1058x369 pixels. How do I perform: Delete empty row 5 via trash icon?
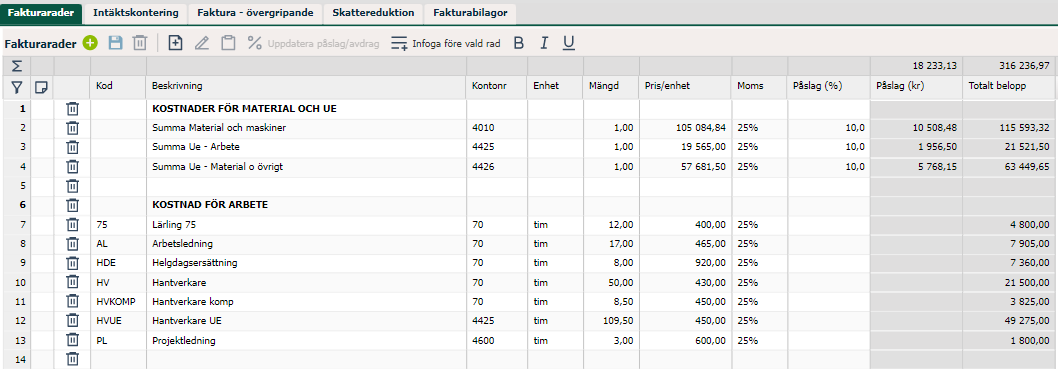[72, 186]
